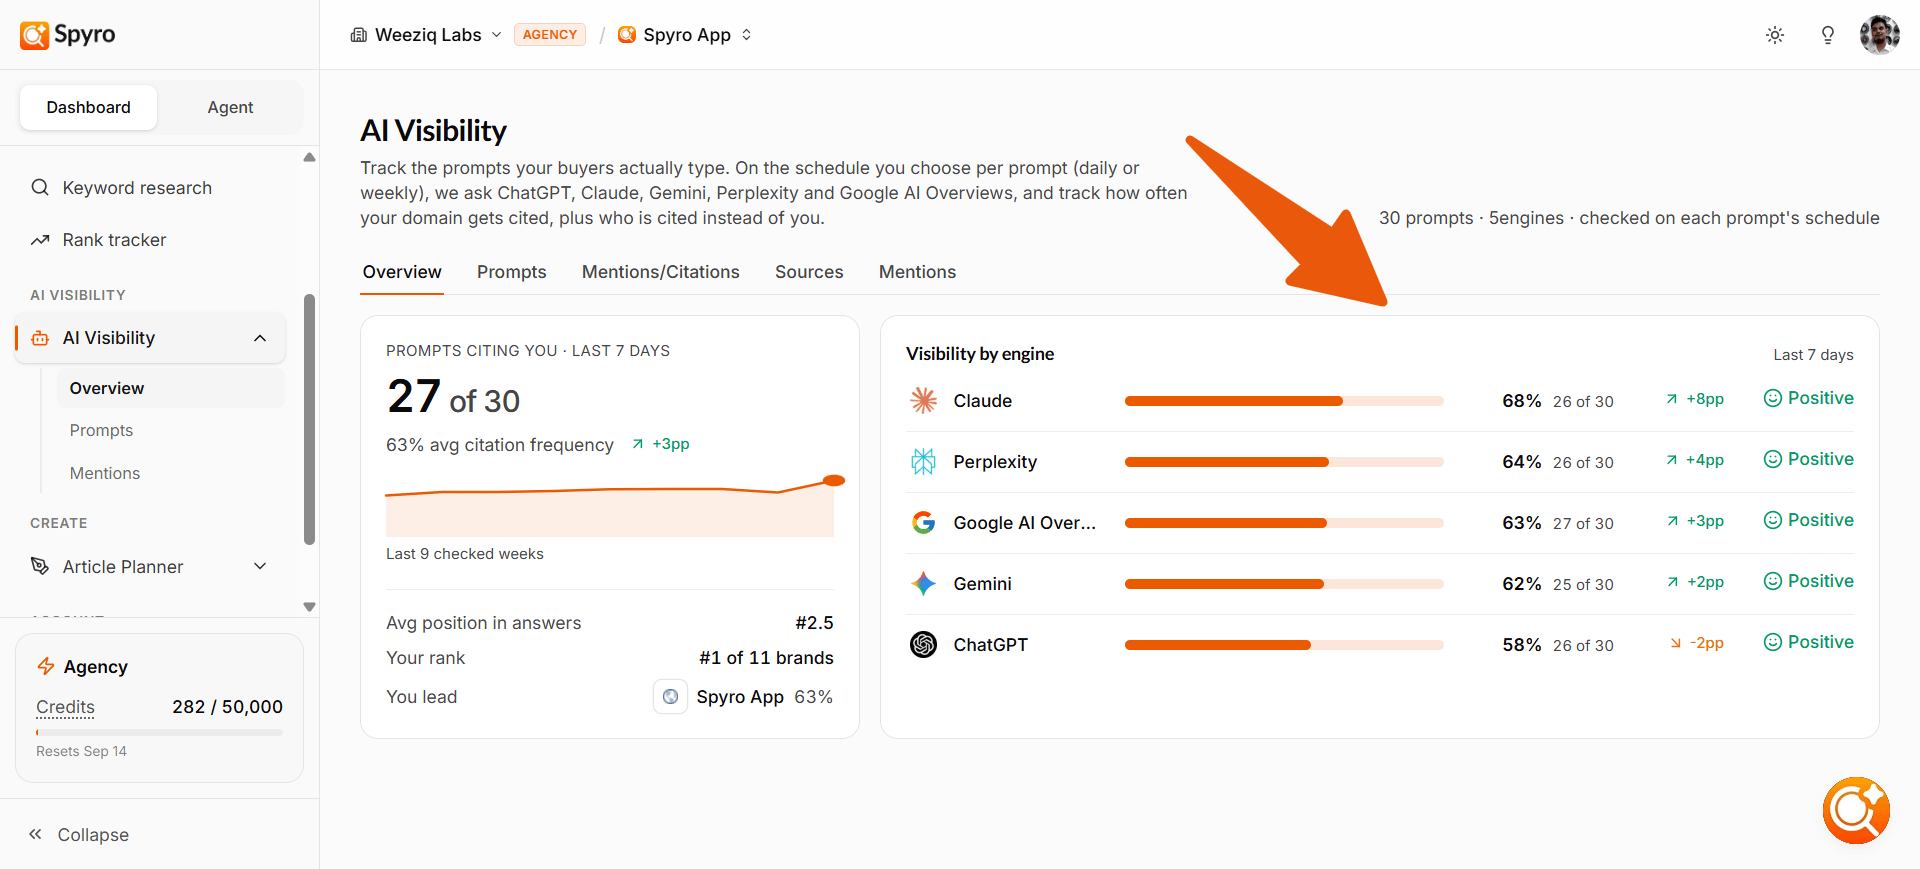Screen dimensions: 1920x869
Task: Switch to the Agent toggle
Action: coord(230,107)
